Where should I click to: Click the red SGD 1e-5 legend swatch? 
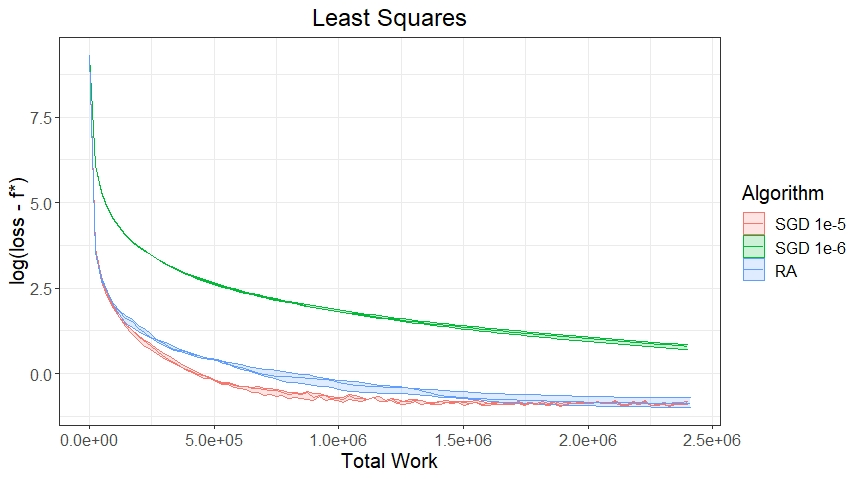[753, 224]
